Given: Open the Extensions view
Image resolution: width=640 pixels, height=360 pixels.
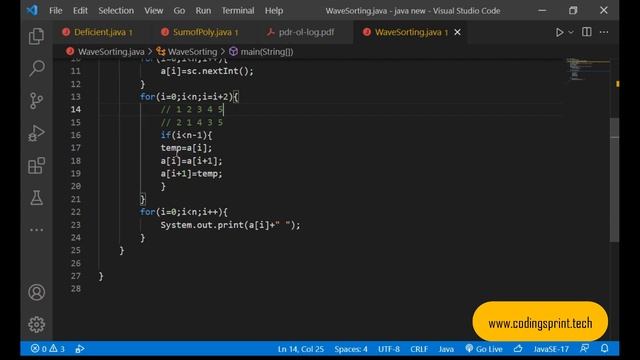Looking at the screenshot, I should [x=36, y=165].
